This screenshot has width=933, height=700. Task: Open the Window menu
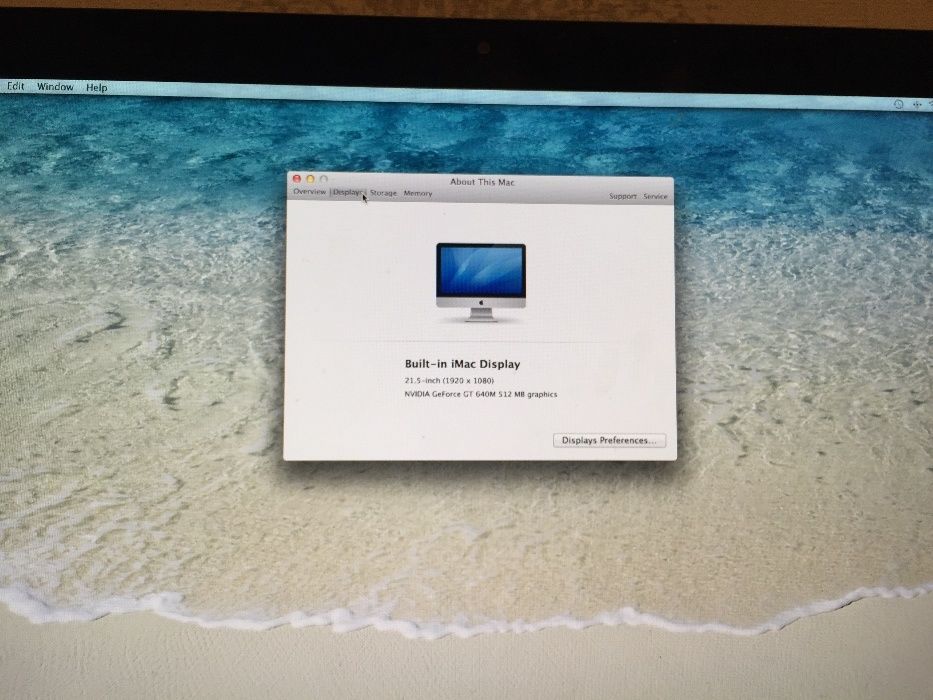tap(55, 86)
